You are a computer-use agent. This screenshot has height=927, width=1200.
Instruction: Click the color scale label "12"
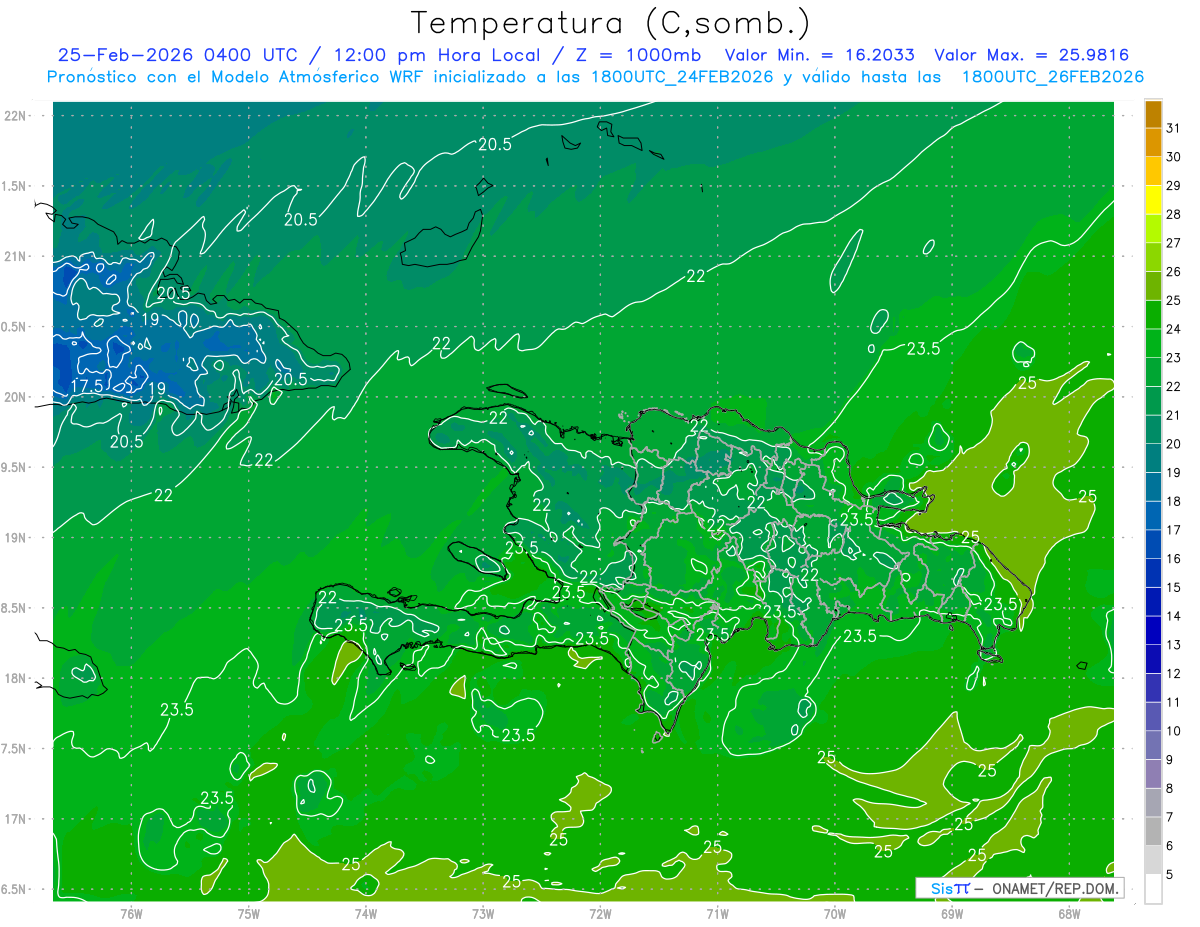coord(1174,674)
